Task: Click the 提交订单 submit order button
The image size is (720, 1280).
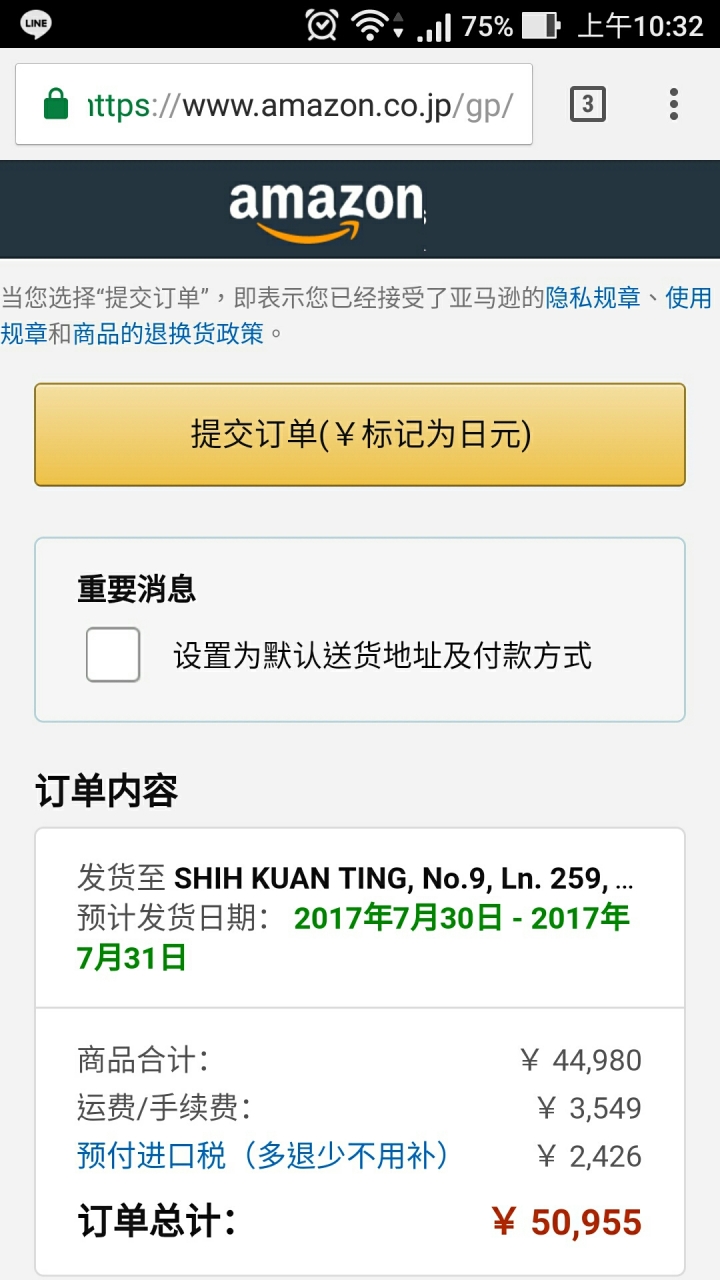Action: pos(360,435)
